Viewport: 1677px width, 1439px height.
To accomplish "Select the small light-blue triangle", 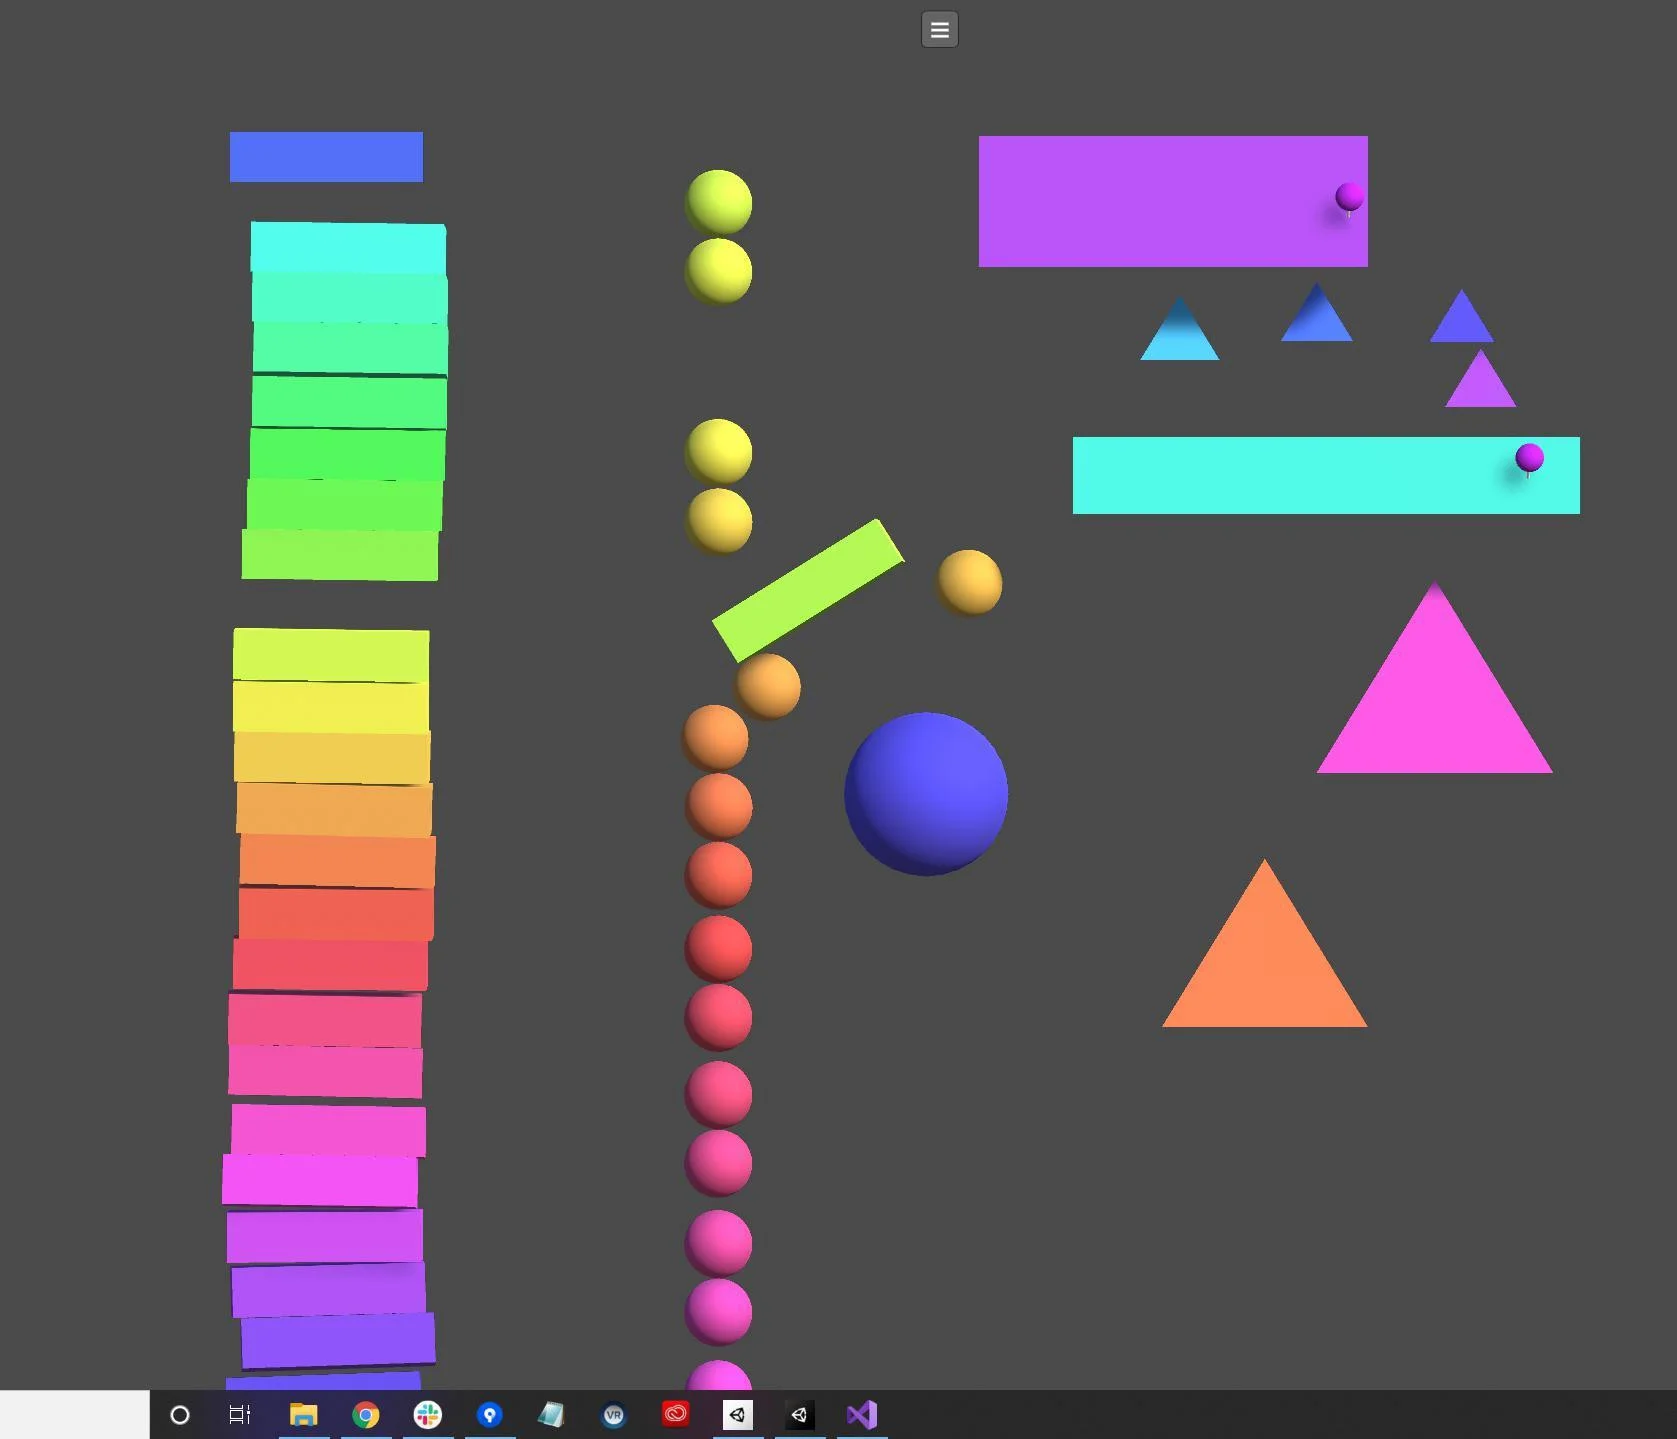I will click(1180, 336).
